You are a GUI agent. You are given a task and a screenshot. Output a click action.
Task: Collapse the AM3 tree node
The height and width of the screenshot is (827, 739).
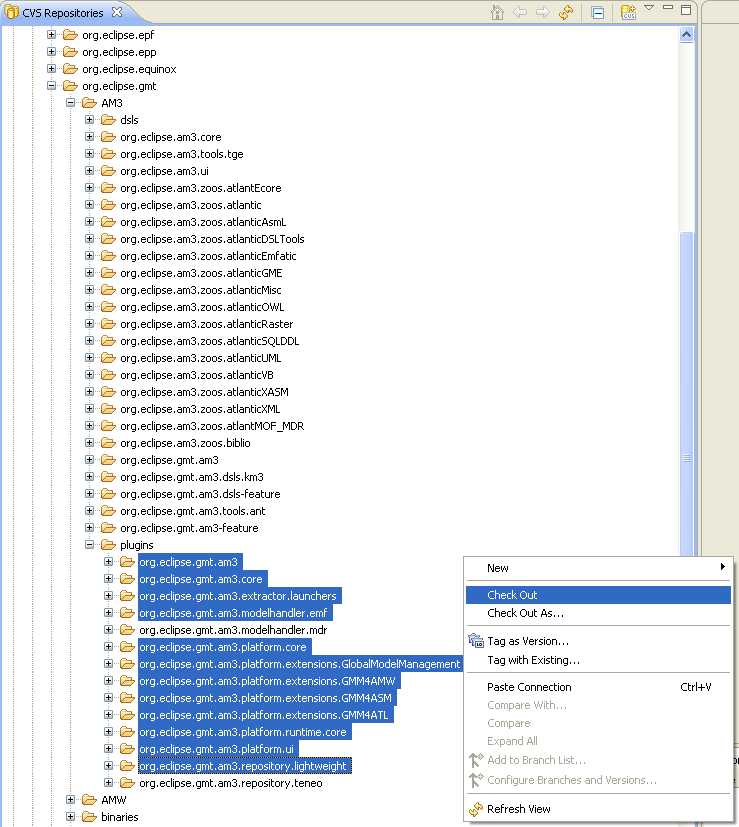(x=71, y=102)
